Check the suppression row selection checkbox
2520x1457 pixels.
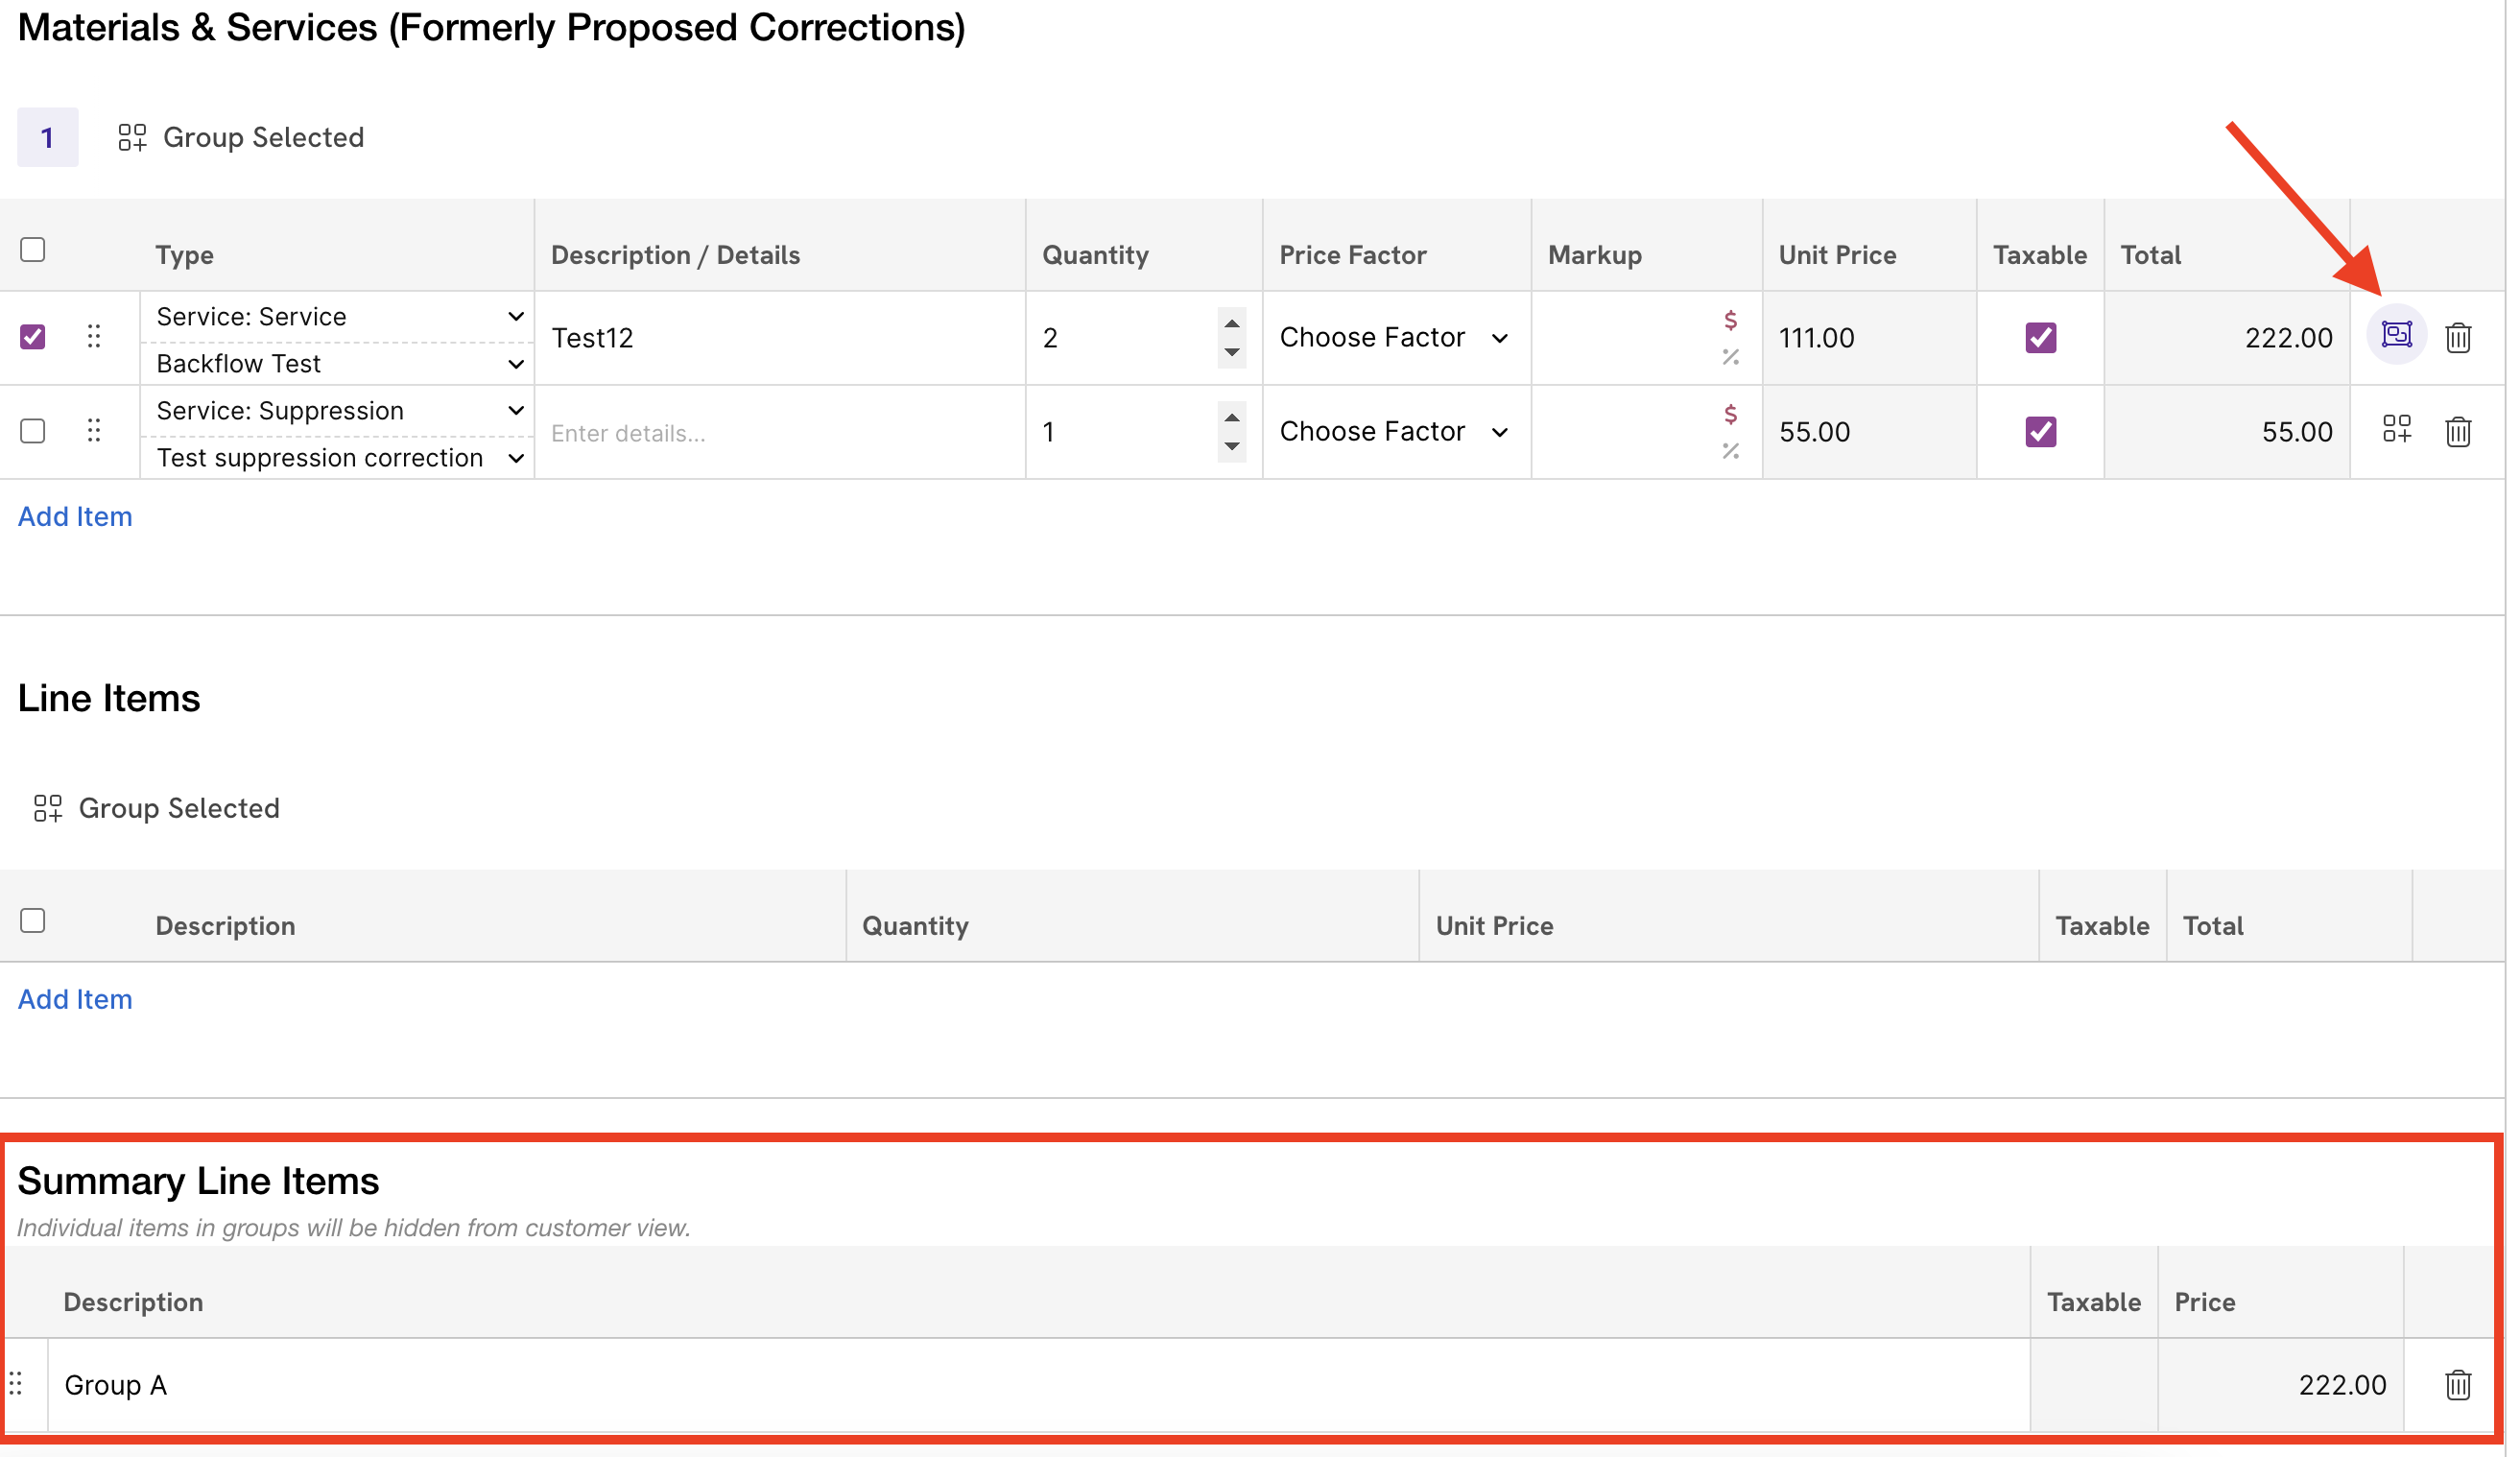click(x=33, y=430)
